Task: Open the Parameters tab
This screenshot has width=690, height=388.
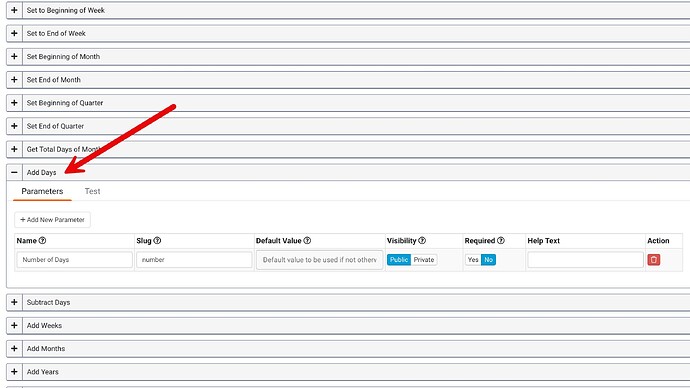Action: (42, 191)
